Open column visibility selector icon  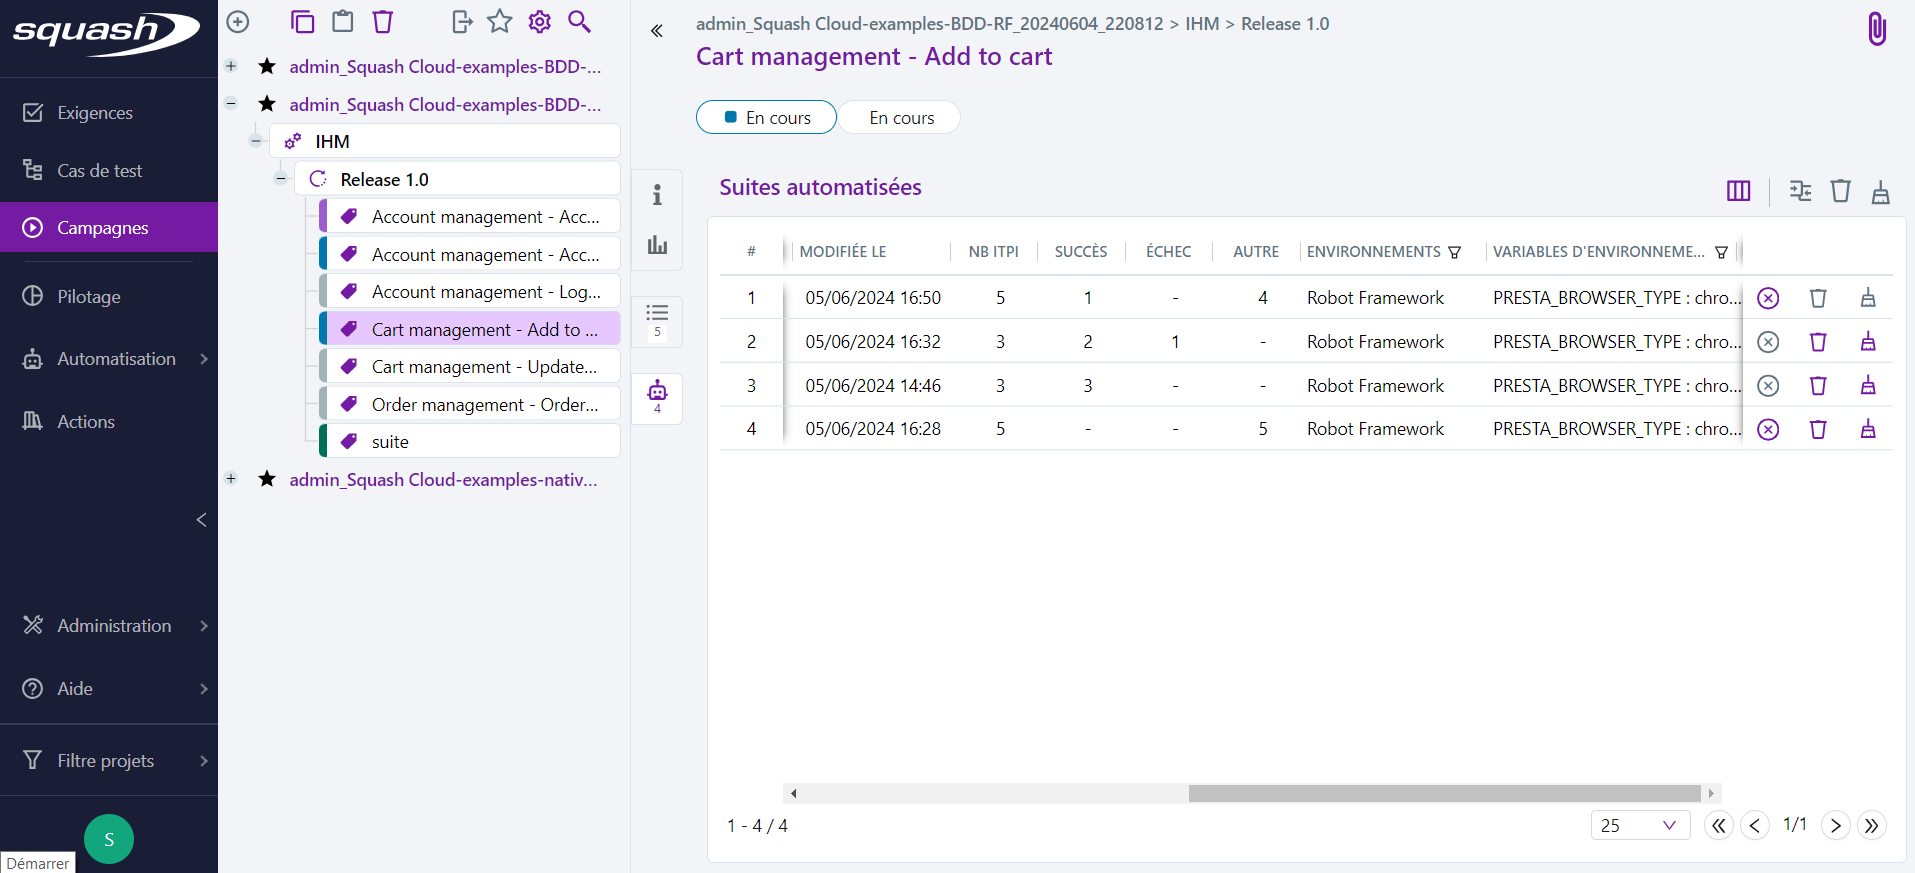pos(1738,191)
